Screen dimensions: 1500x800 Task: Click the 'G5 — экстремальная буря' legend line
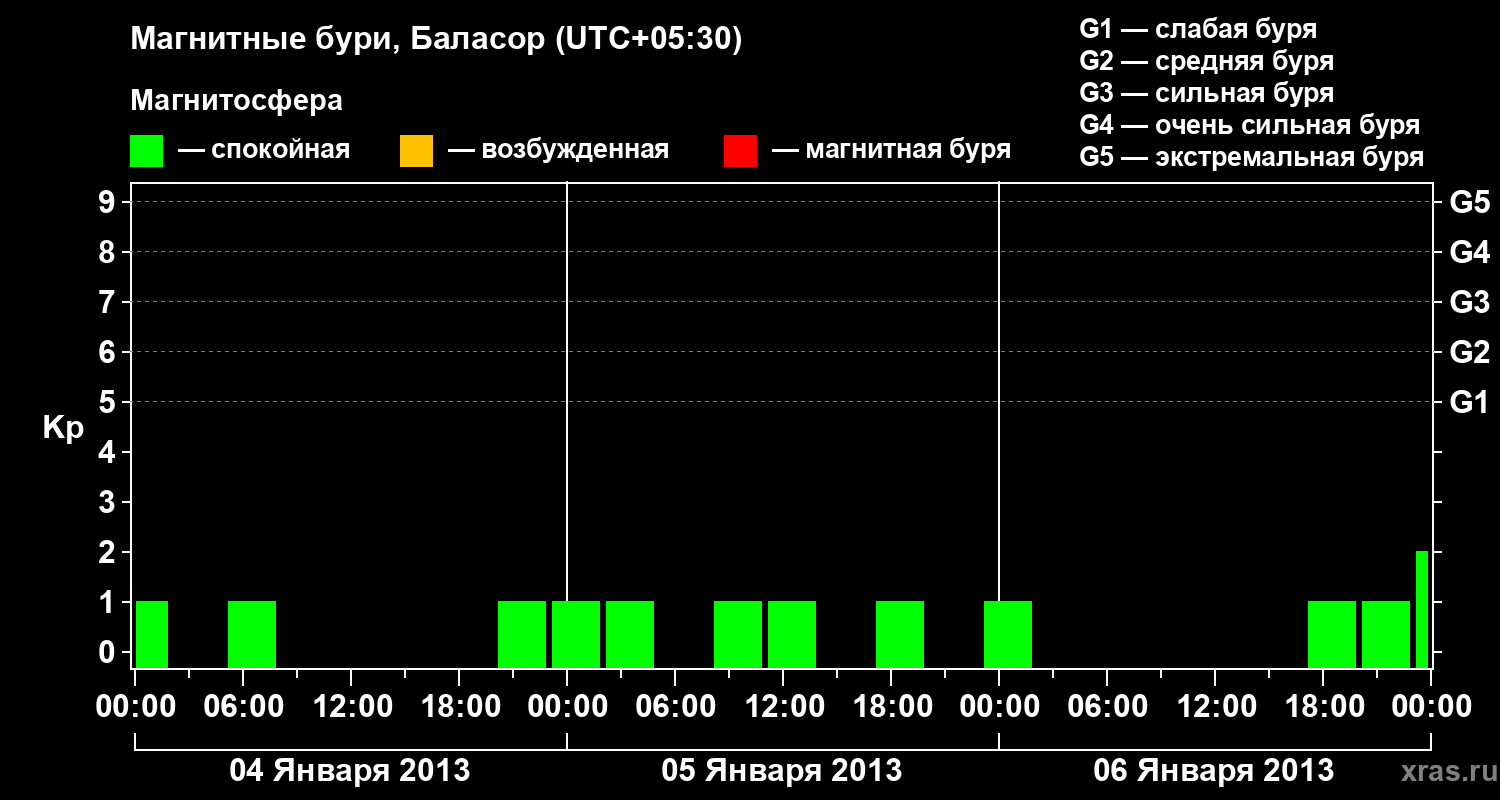pyautogui.click(x=1252, y=157)
